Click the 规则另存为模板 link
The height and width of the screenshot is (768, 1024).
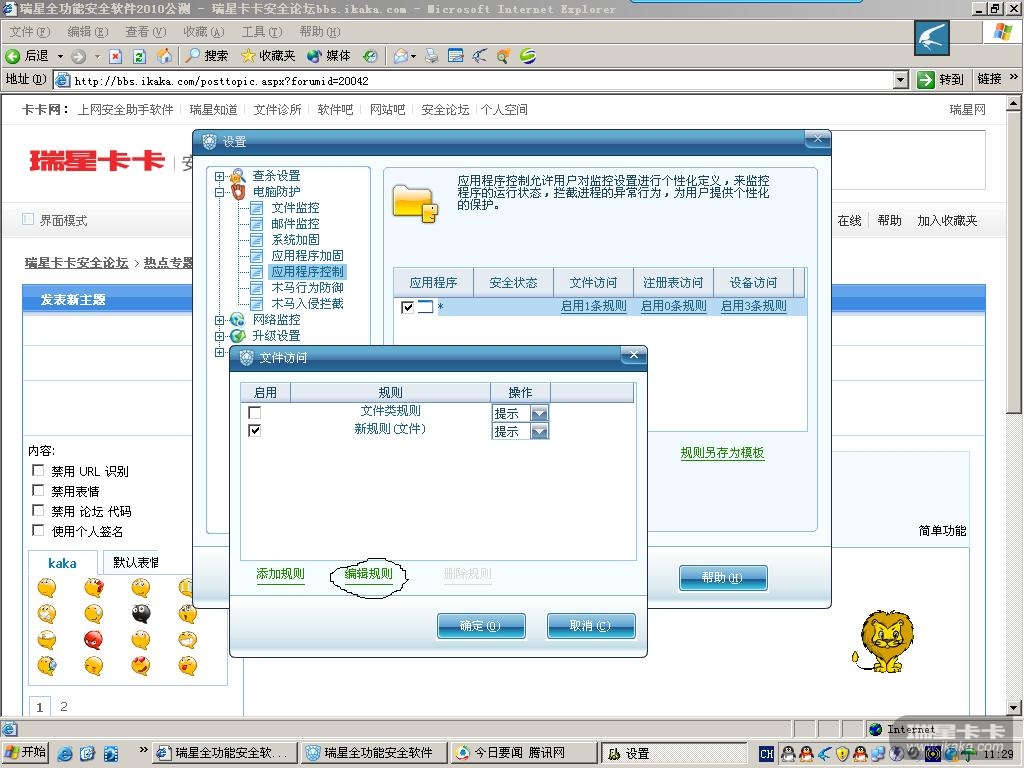coord(722,453)
